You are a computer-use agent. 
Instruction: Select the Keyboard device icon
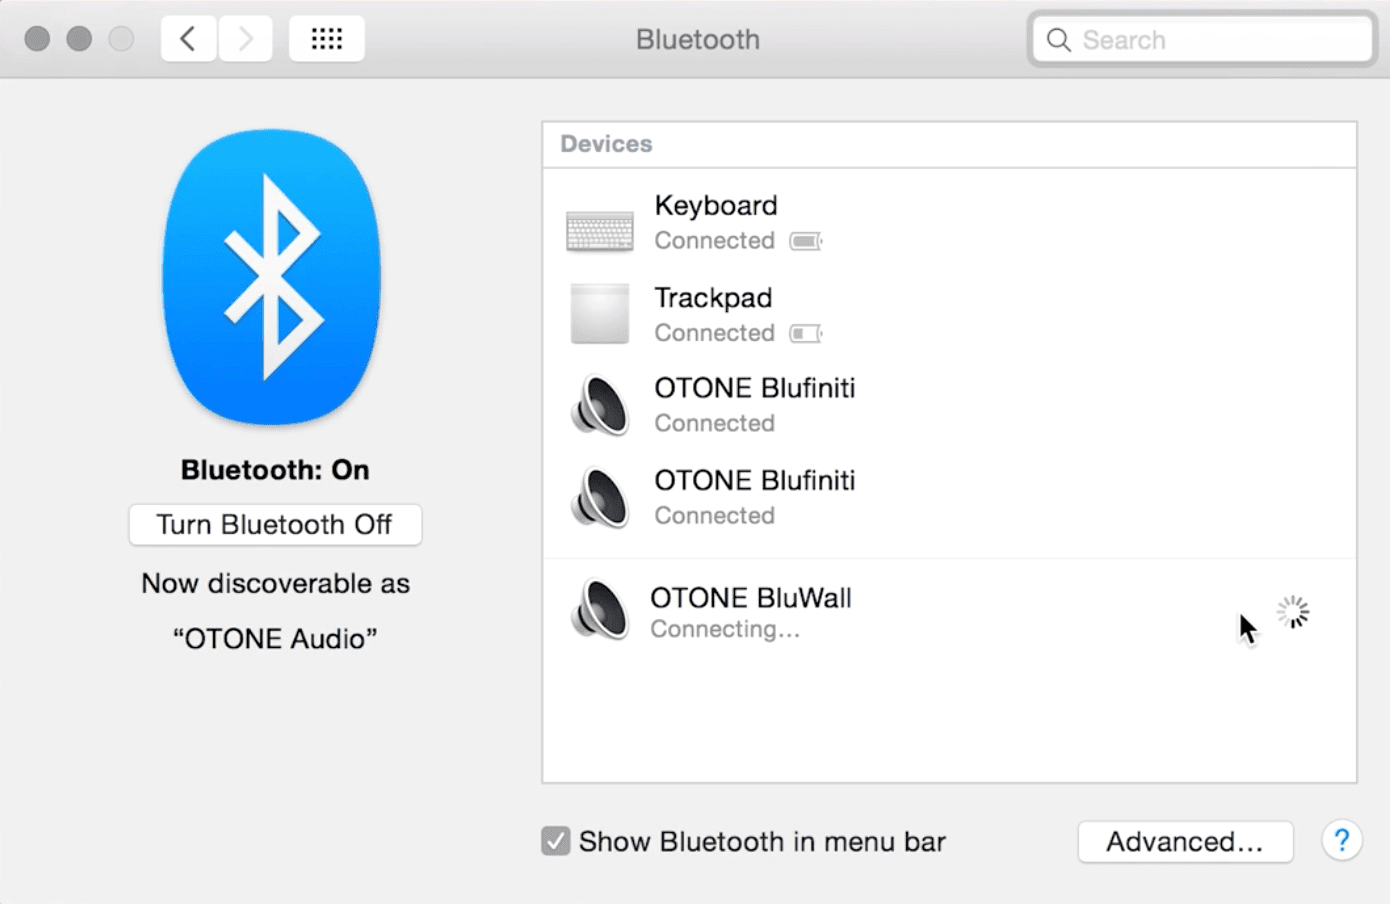pos(600,231)
